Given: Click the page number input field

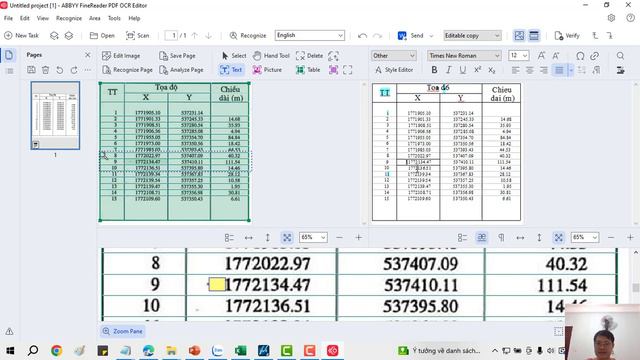Looking at the screenshot, I should tap(171, 36).
